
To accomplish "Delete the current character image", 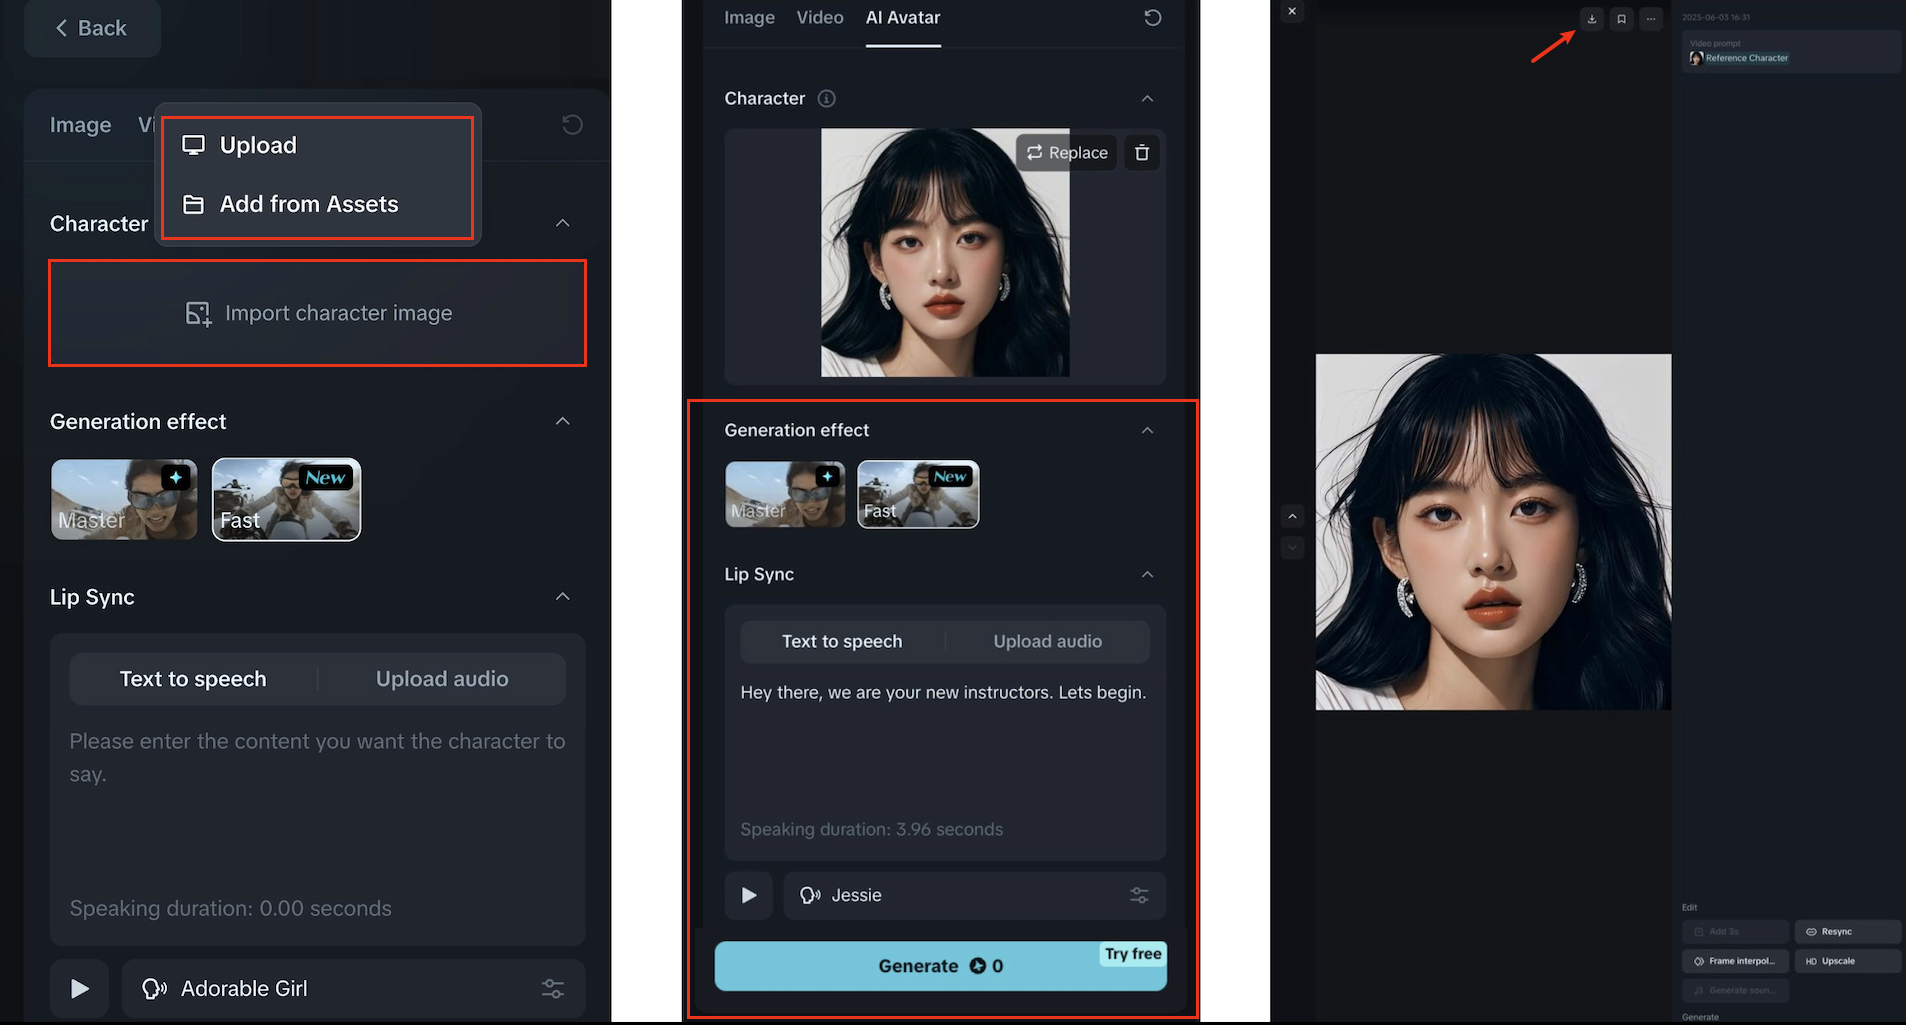I will [x=1142, y=152].
